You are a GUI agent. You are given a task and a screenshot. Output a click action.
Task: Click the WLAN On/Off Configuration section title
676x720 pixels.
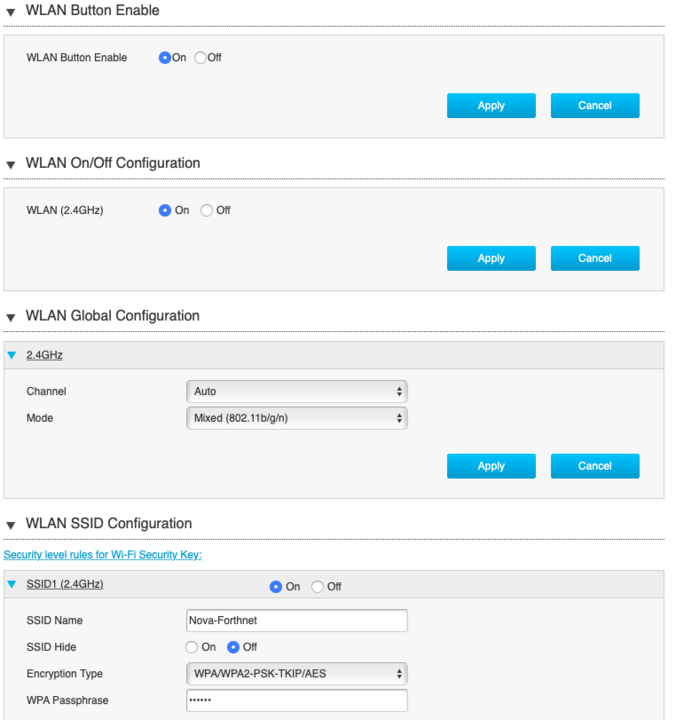pos(113,163)
